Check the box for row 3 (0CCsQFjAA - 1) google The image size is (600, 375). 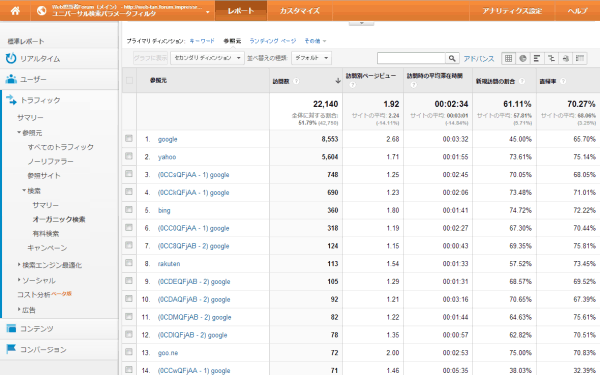[129, 174]
